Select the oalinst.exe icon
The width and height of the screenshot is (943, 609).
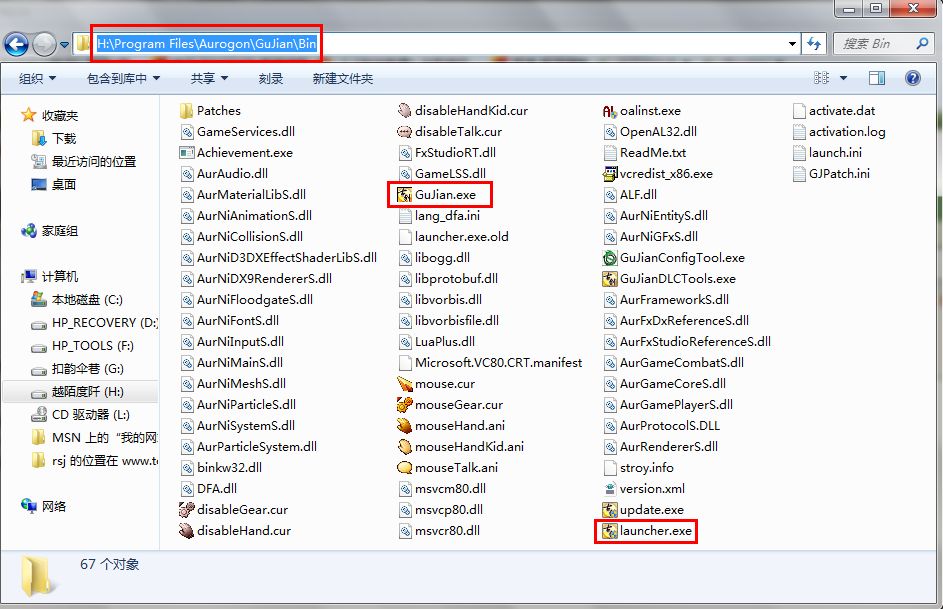tap(610, 111)
